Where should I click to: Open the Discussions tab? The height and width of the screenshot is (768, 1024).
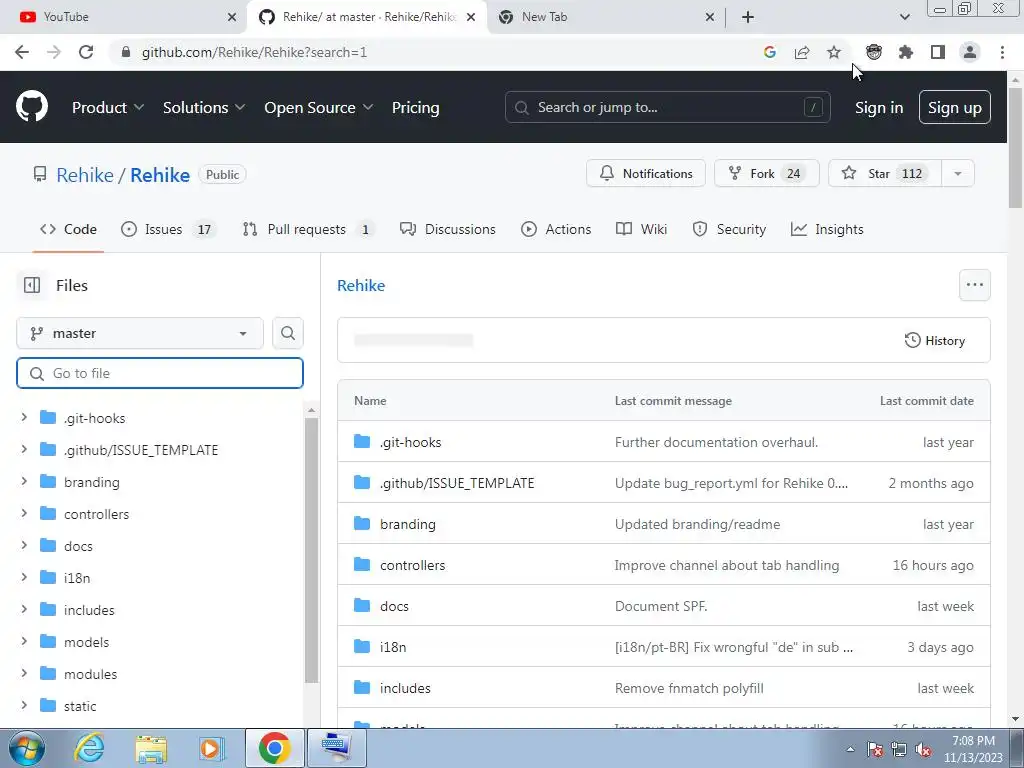point(447,229)
